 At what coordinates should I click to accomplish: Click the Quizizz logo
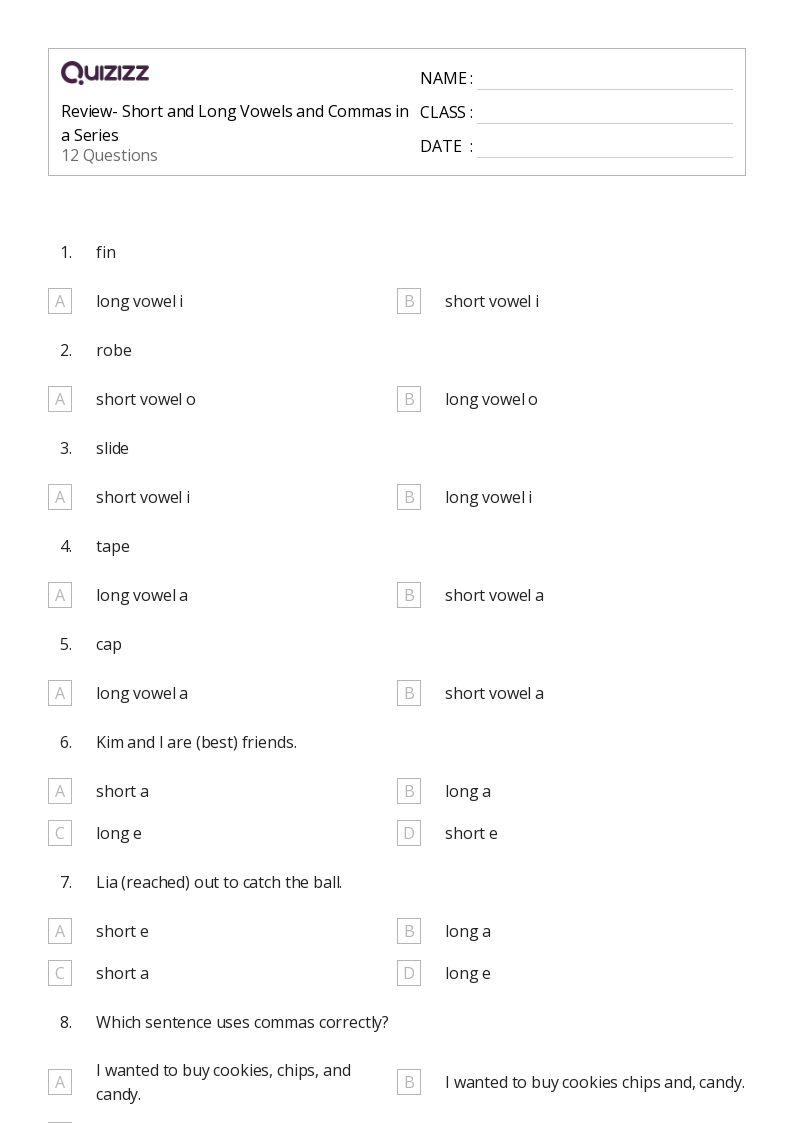click(105, 72)
